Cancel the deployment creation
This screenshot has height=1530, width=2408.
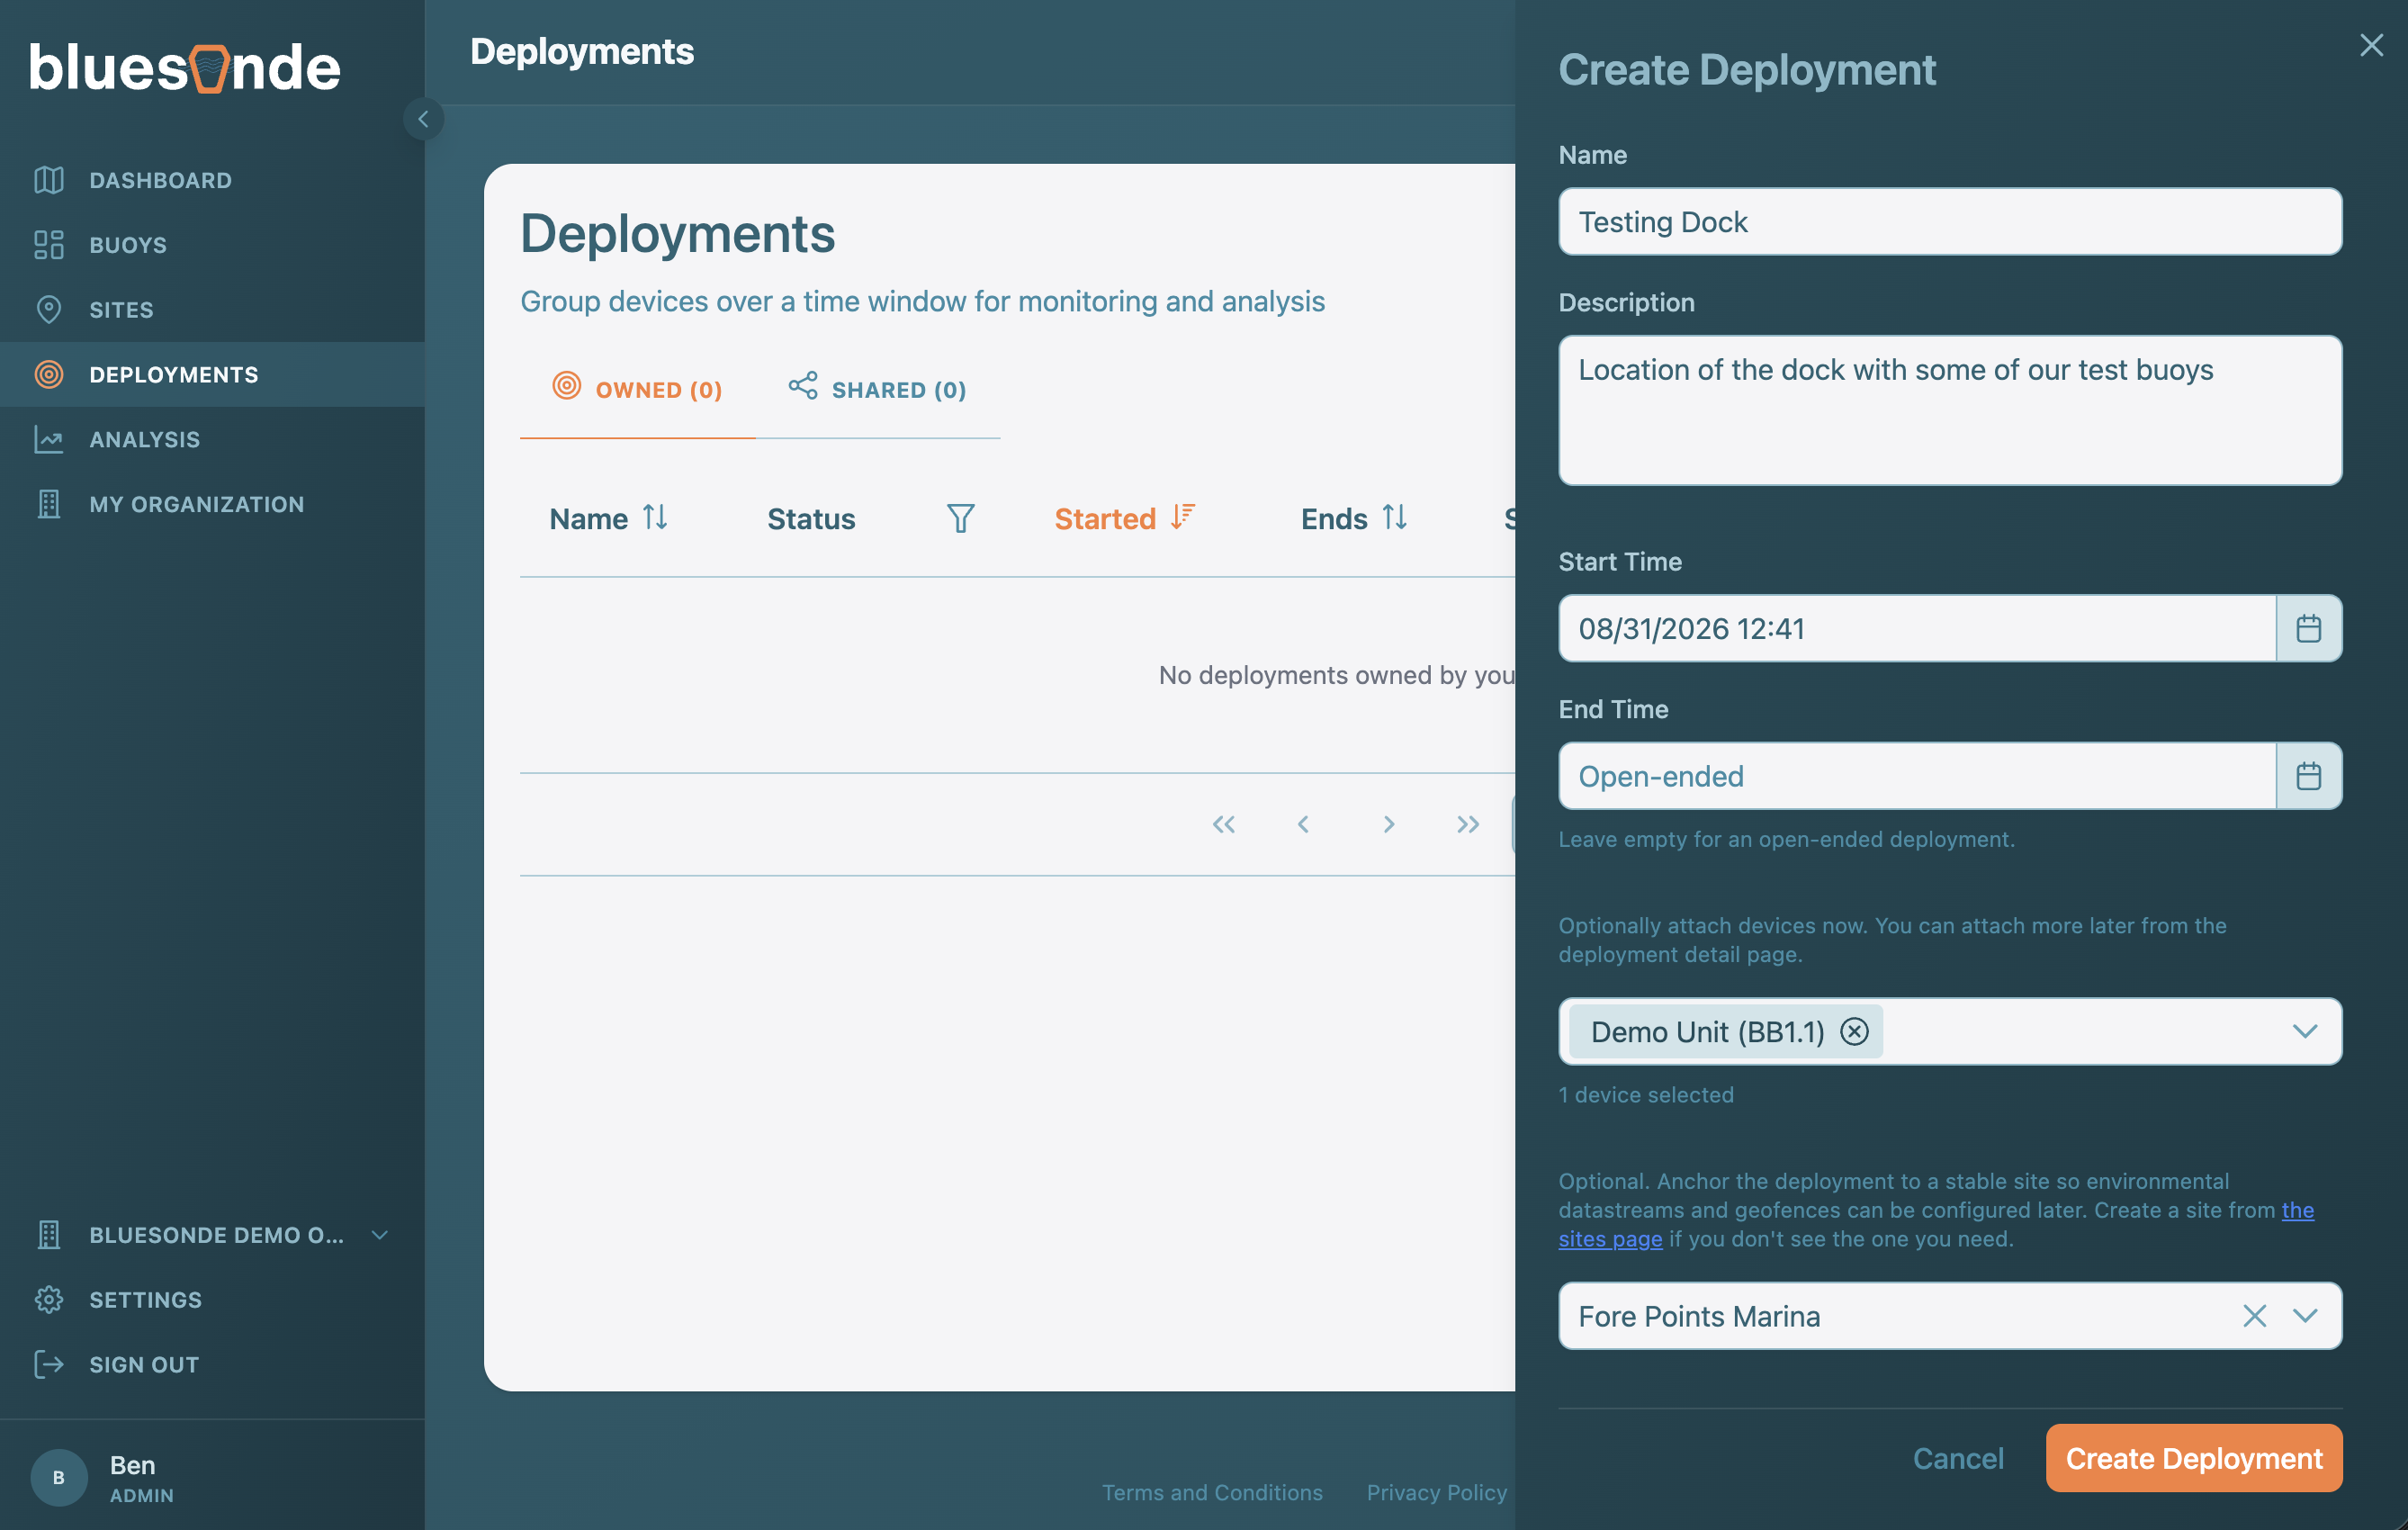click(x=1957, y=1458)
